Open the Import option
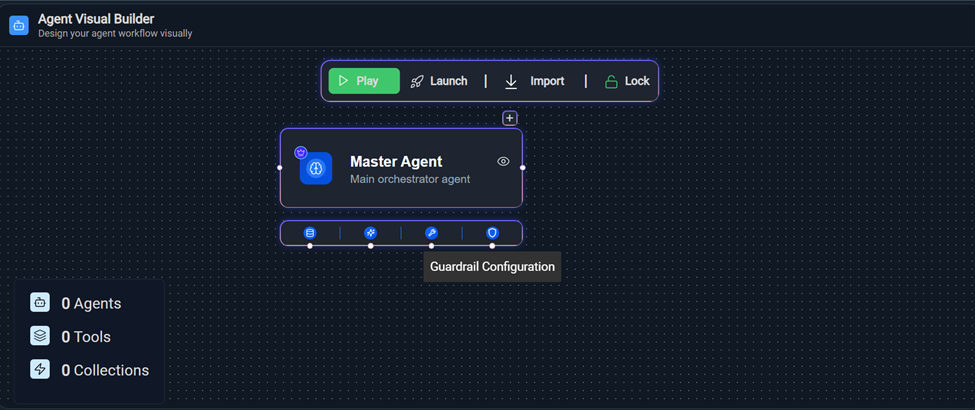975x410 pixels. 534,81
